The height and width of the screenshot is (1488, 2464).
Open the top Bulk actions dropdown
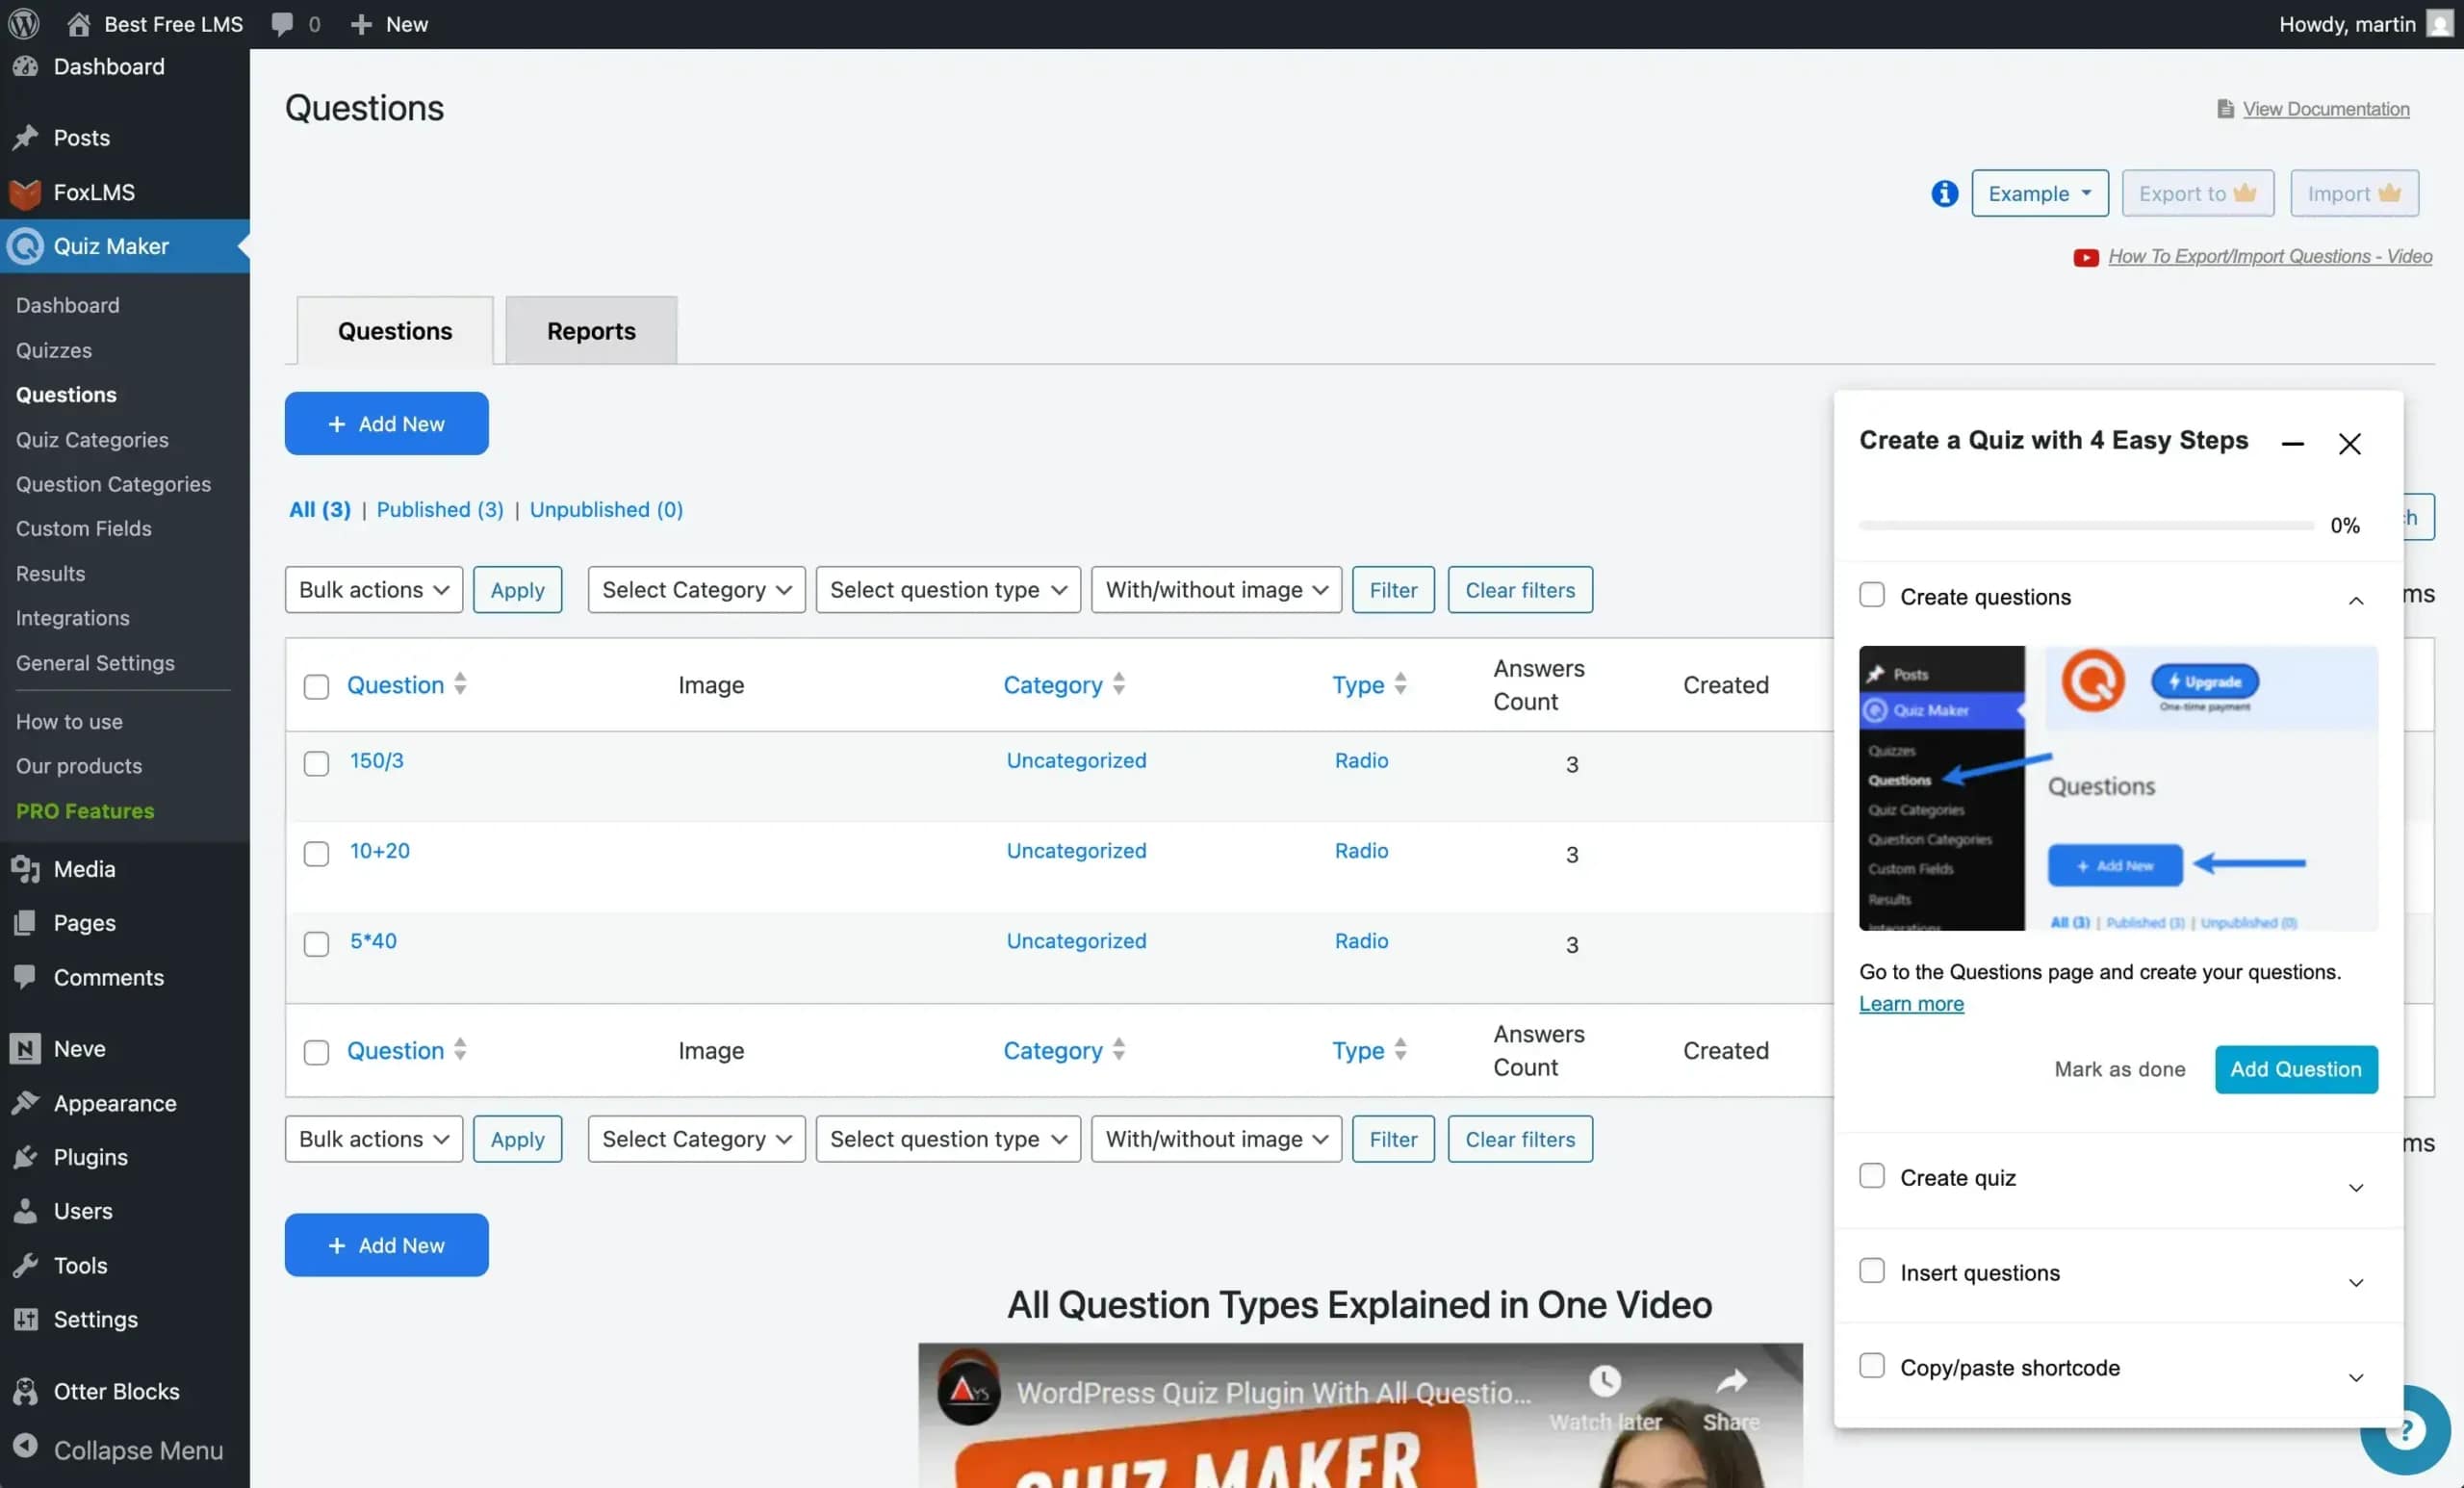[x=374, y=590]
